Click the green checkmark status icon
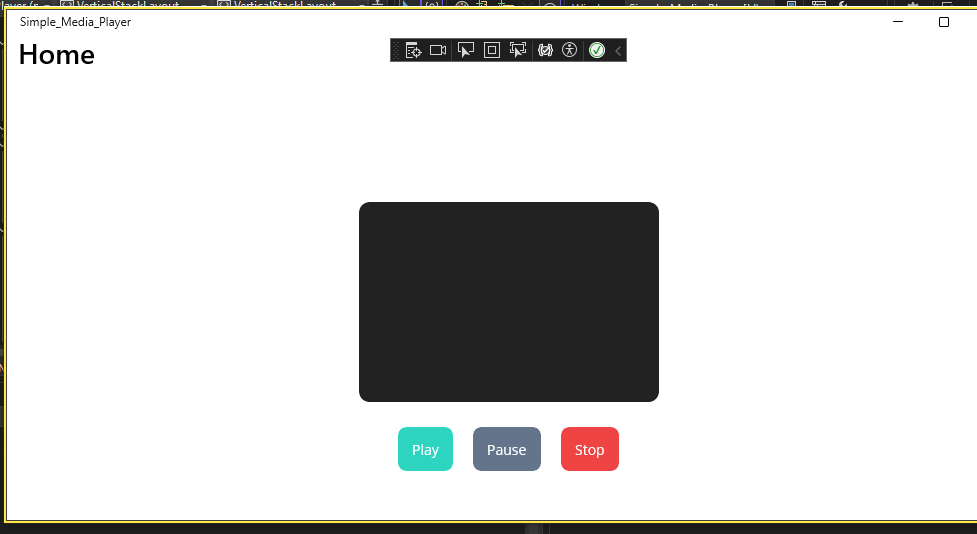The width and height of the screenshot is (977, 534). pos(597,50)
